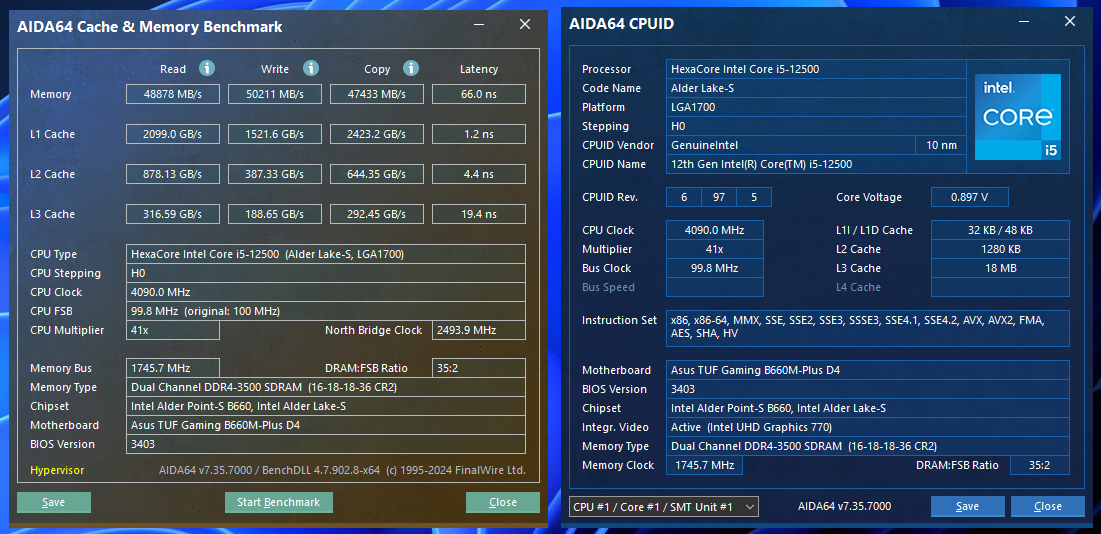Image resolution: width=1101 pixels, height=534 pixels.
Task: Select L3 Cache Copy value 292.45 GB/s
Action: [377, 214]
